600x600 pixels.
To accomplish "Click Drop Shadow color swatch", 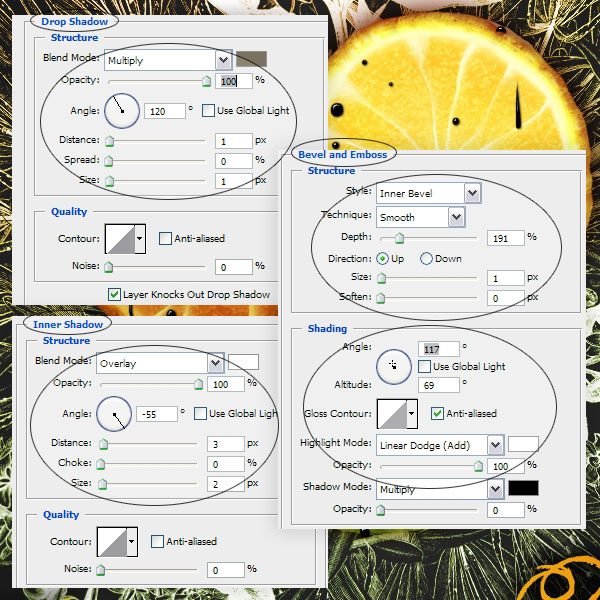I will pyautogui.click(x=251, y=59).
